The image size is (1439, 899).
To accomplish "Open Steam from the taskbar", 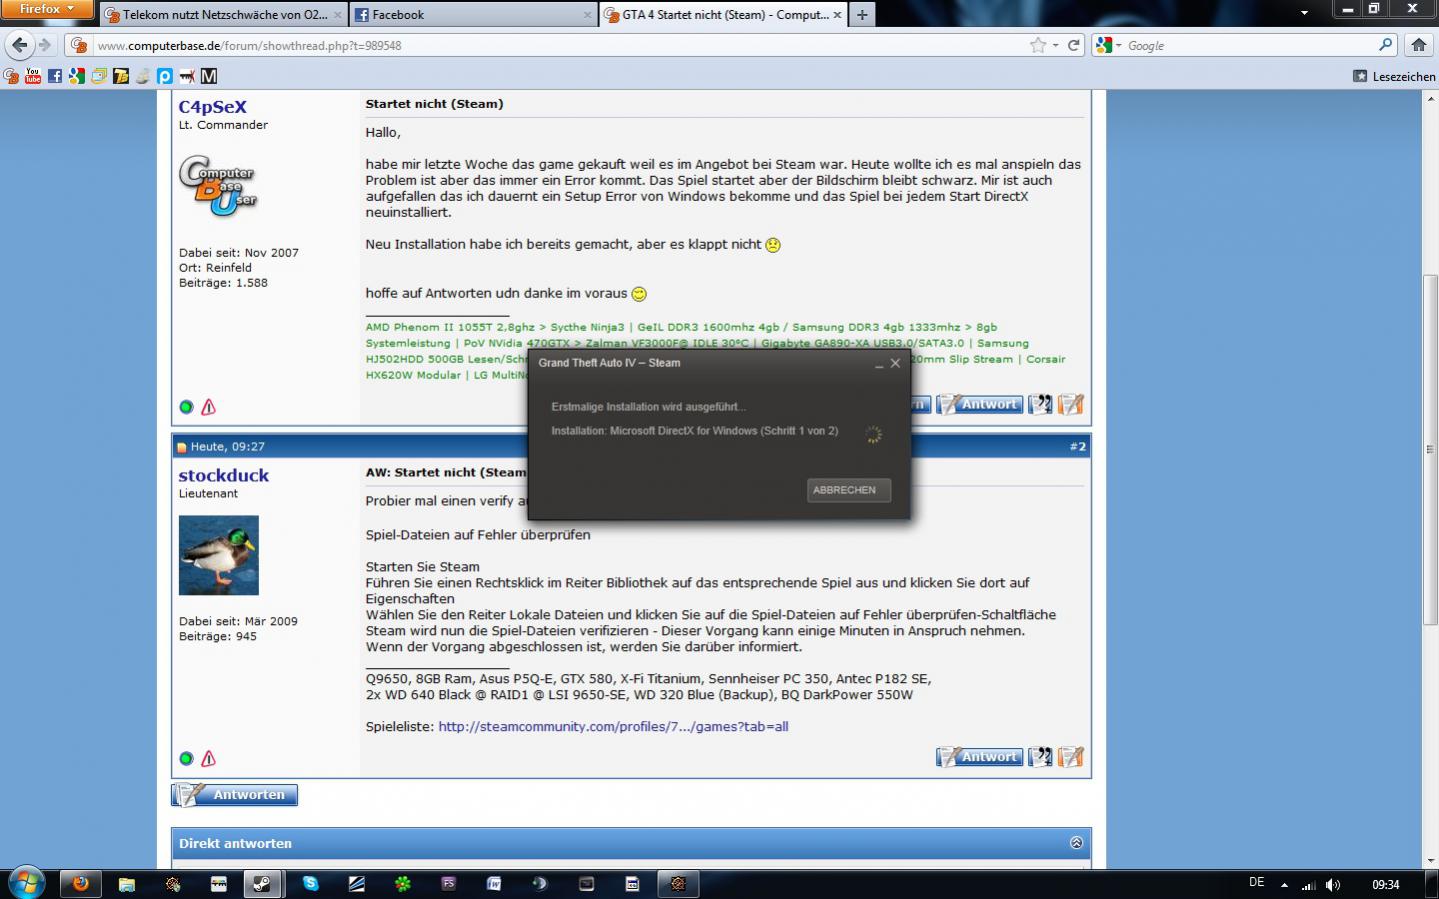I will click(263, 884).
